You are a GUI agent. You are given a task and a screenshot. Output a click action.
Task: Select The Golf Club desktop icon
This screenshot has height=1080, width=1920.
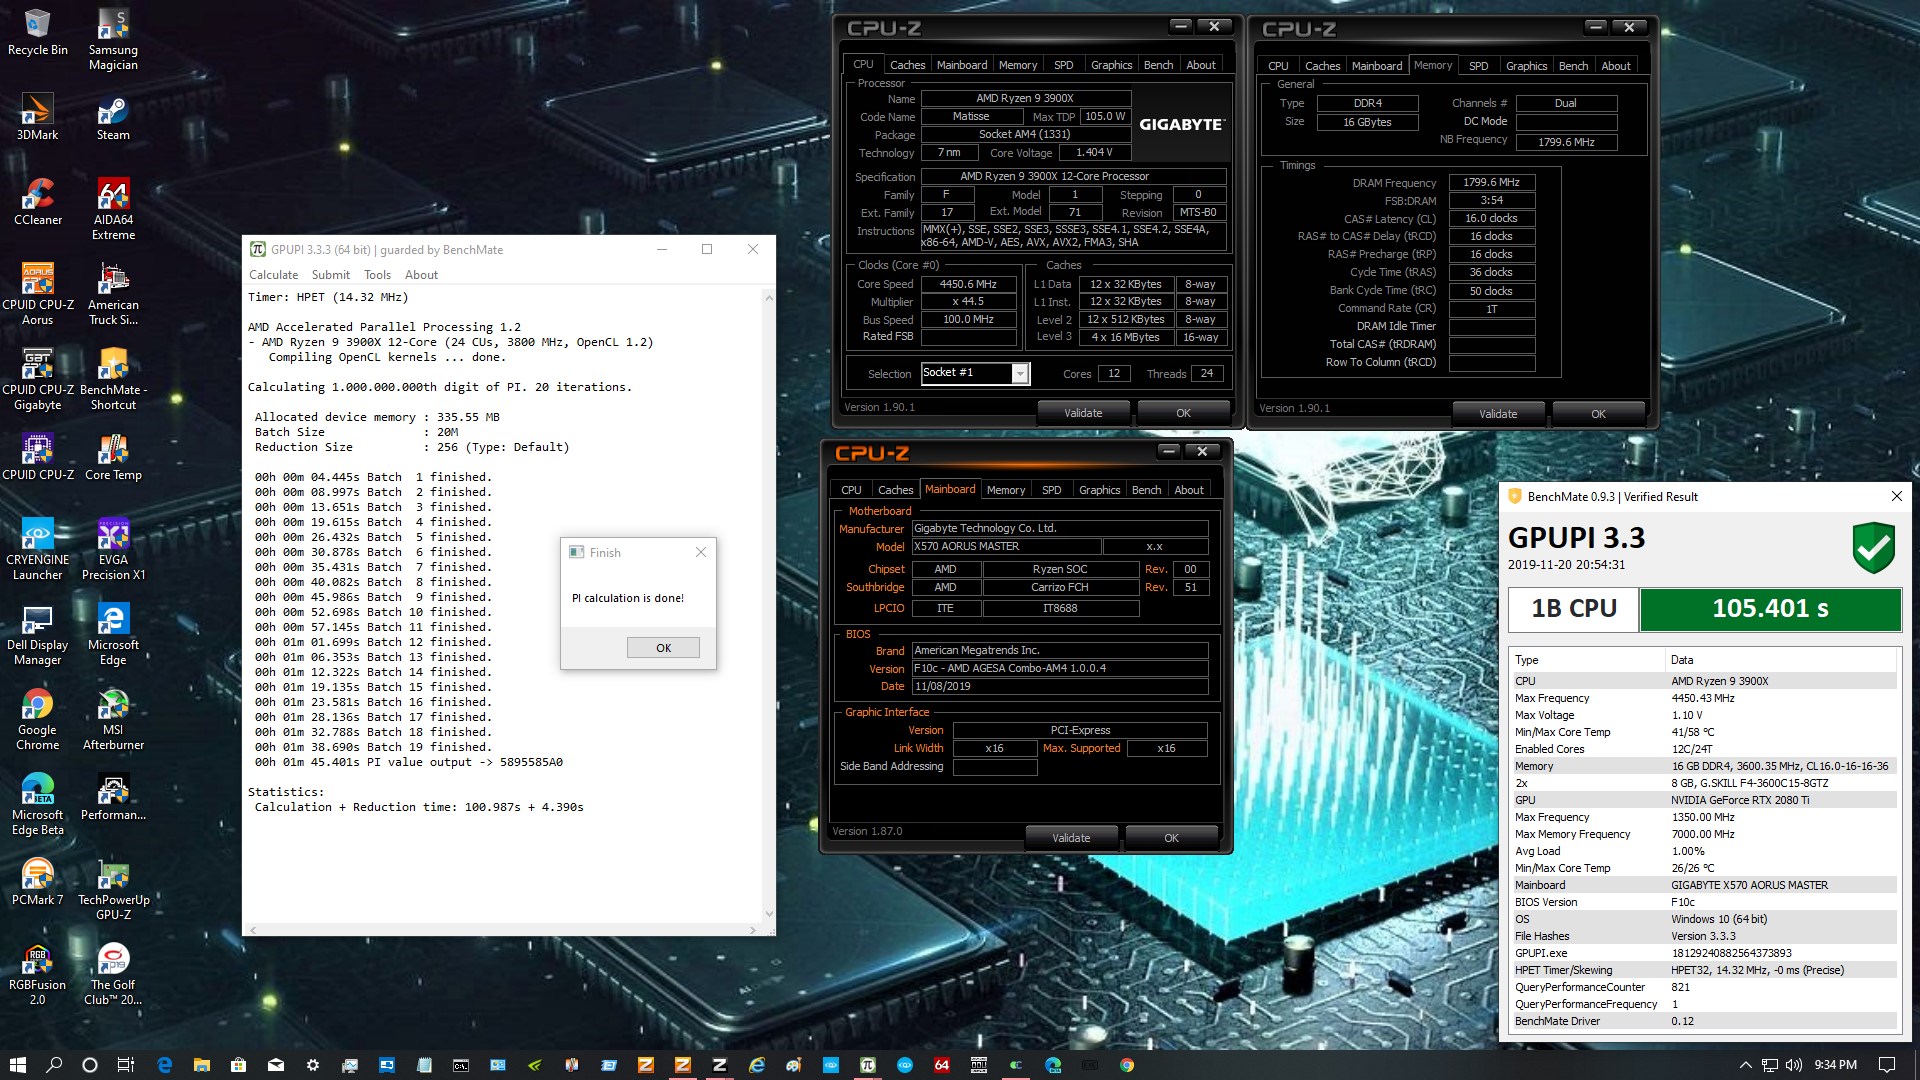click(x=113, y=975)
